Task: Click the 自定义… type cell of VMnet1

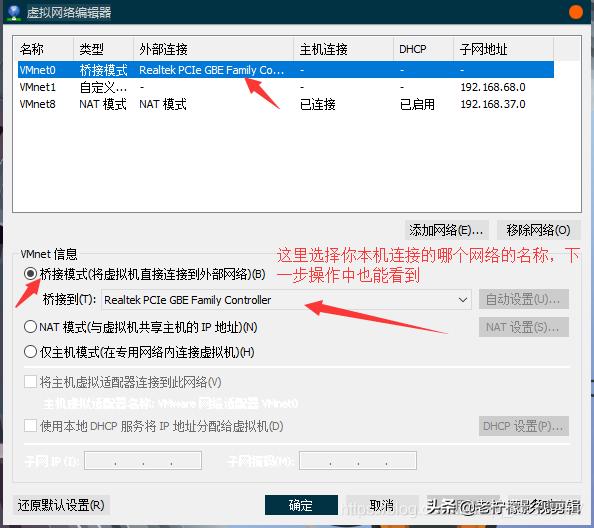Action: point(103,87)
